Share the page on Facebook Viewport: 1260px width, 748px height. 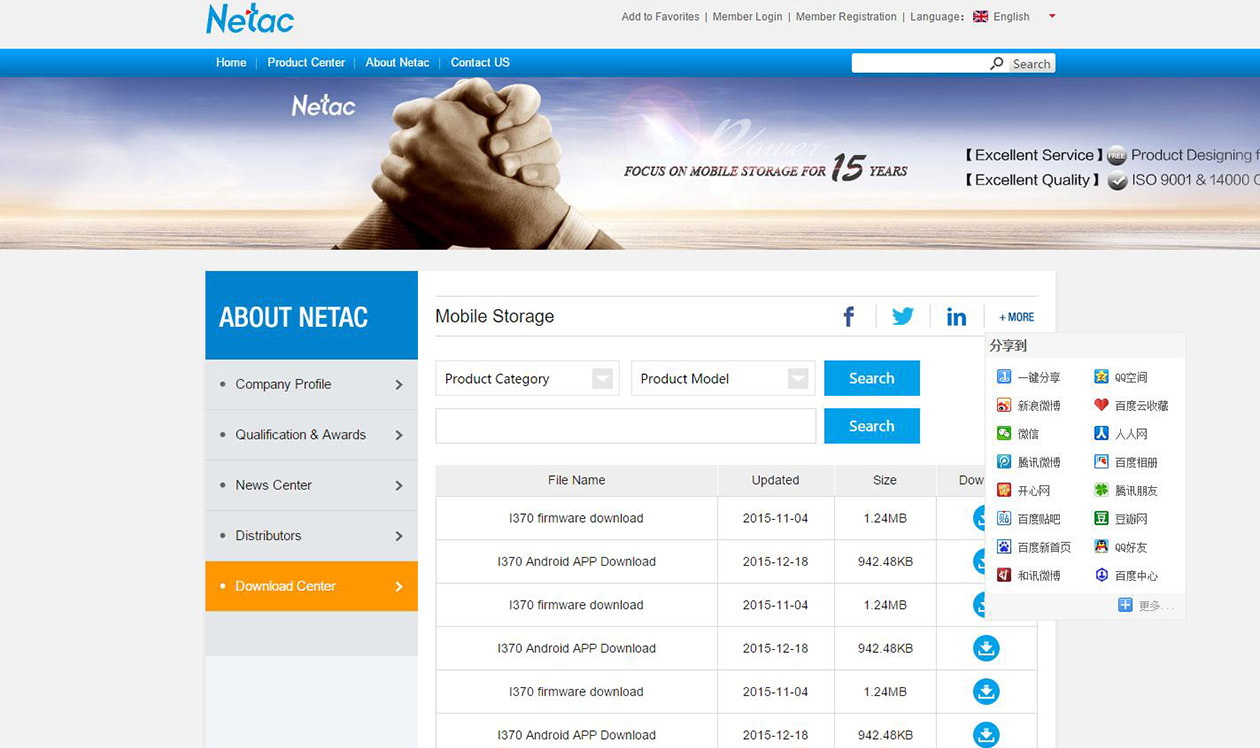pos(849,317)
